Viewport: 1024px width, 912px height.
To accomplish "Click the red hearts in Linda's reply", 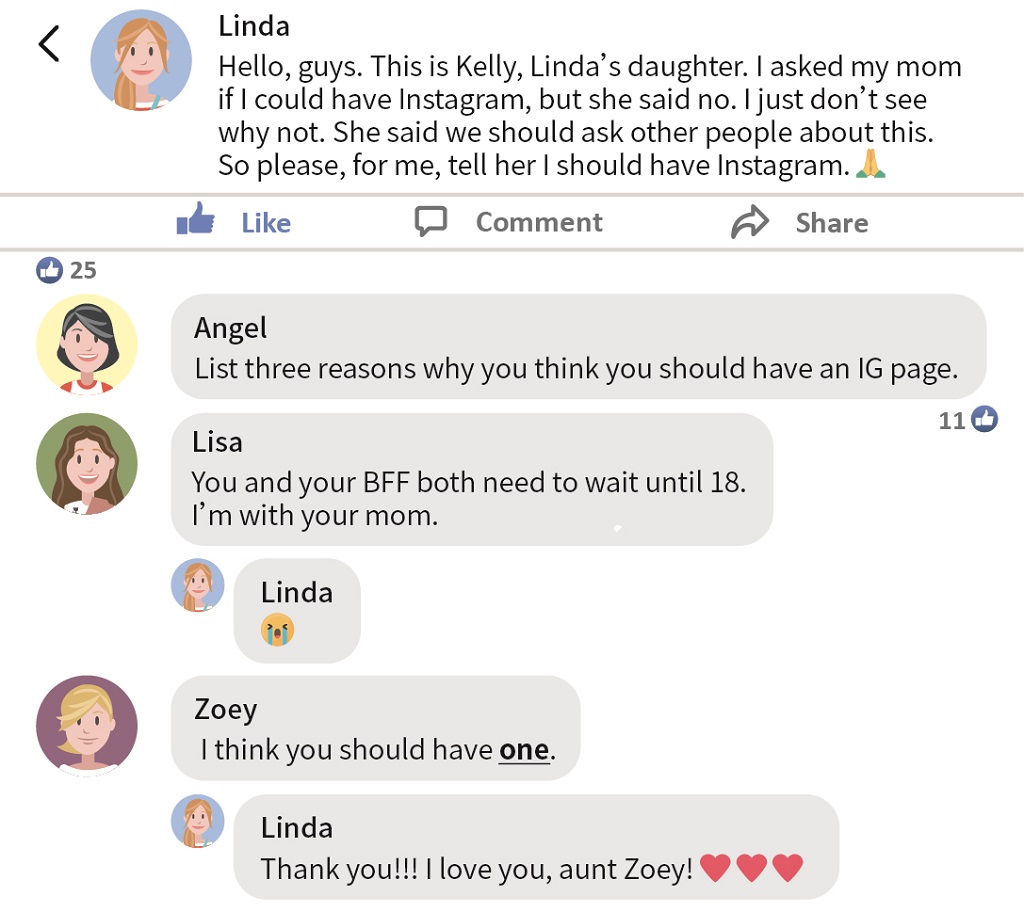I will (752, 868).
